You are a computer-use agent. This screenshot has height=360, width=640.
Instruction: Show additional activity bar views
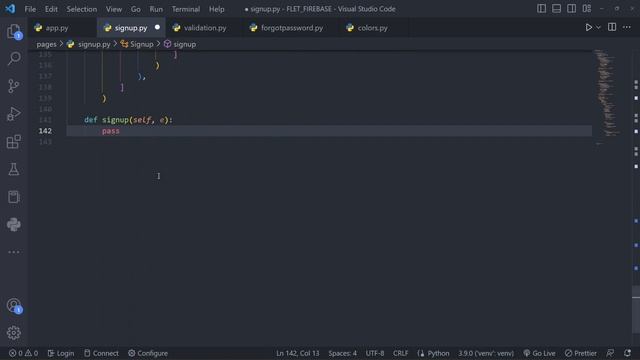[14, 252]
